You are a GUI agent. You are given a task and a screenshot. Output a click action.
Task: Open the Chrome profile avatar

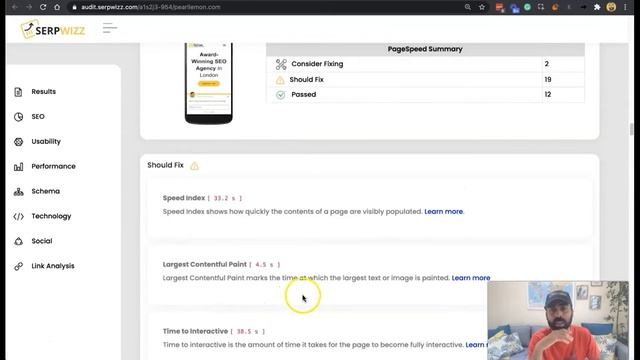611,7
